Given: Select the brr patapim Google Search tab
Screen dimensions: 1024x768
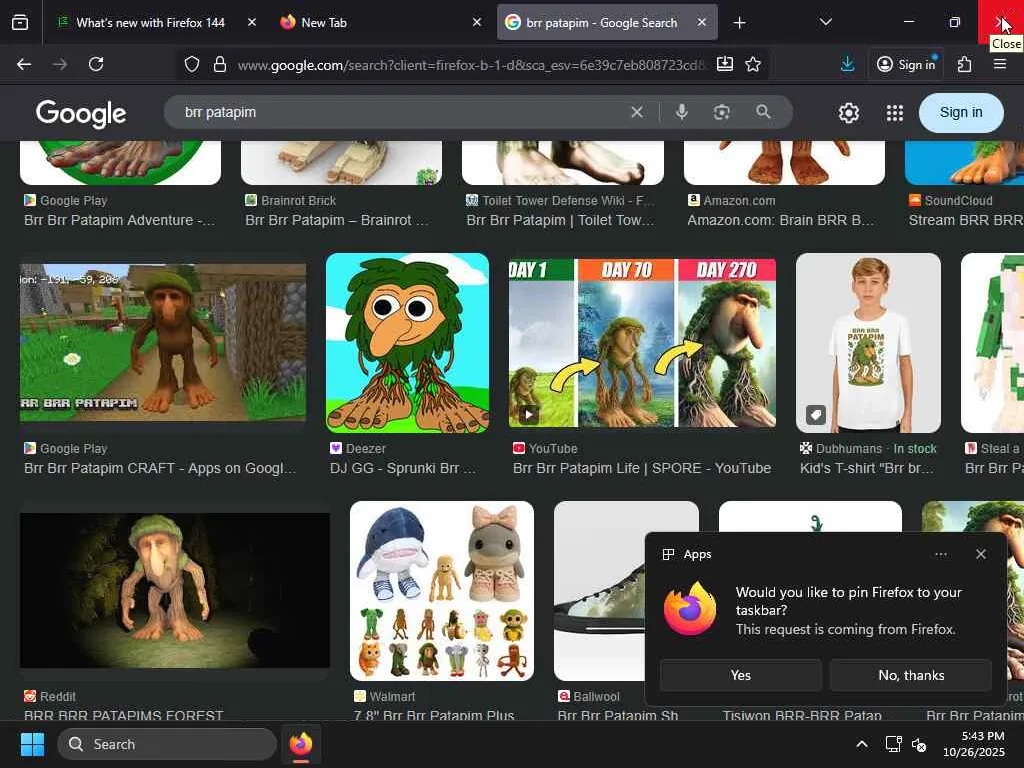Looking at the screenshot, I should 601,22.
